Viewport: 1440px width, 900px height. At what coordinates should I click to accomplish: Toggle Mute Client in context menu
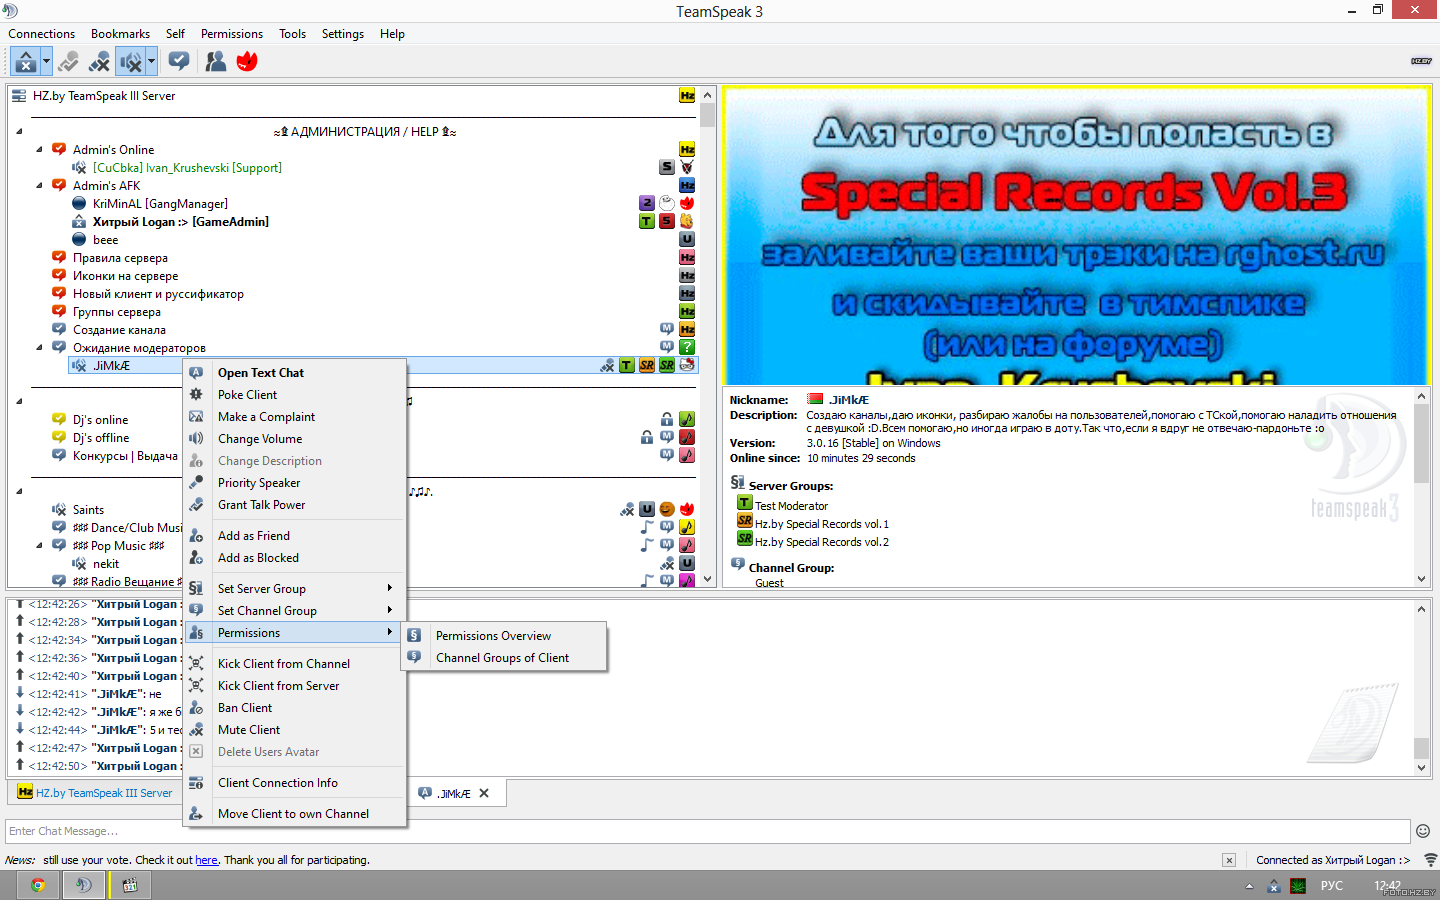[296, 729]
